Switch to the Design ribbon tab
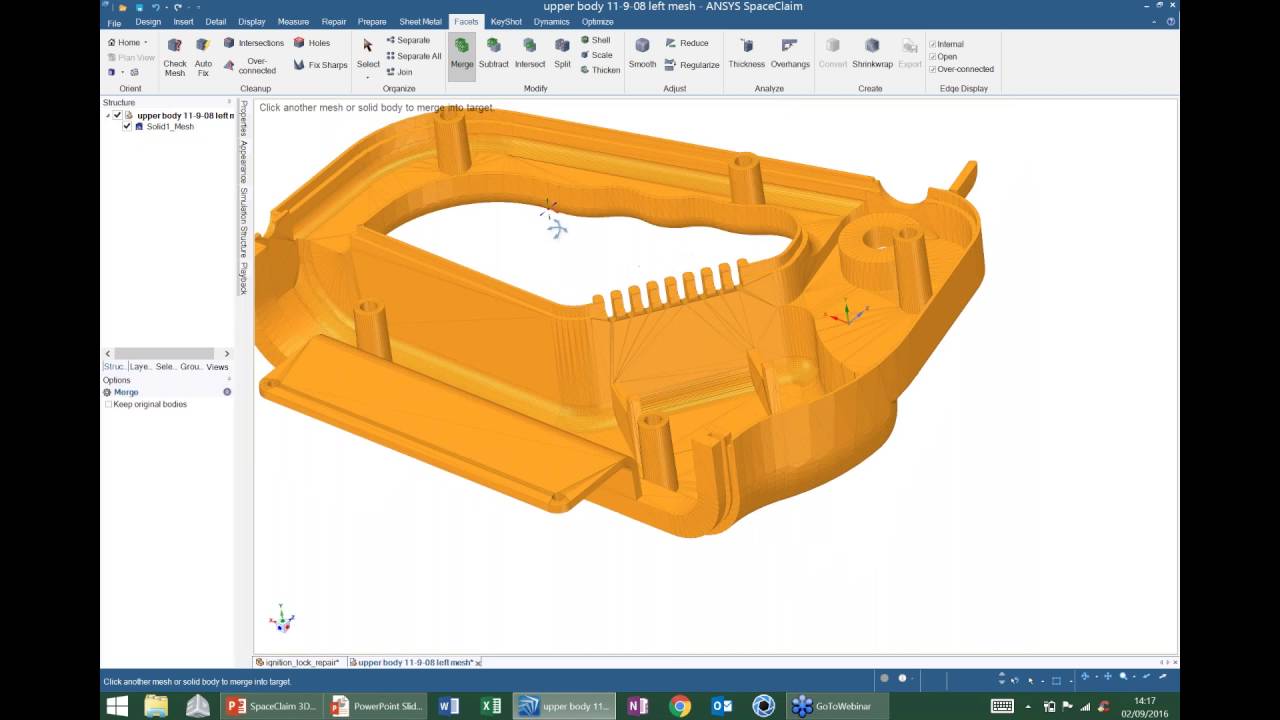This screenshot has width=1280, height=720. click(x=148, y=22)
